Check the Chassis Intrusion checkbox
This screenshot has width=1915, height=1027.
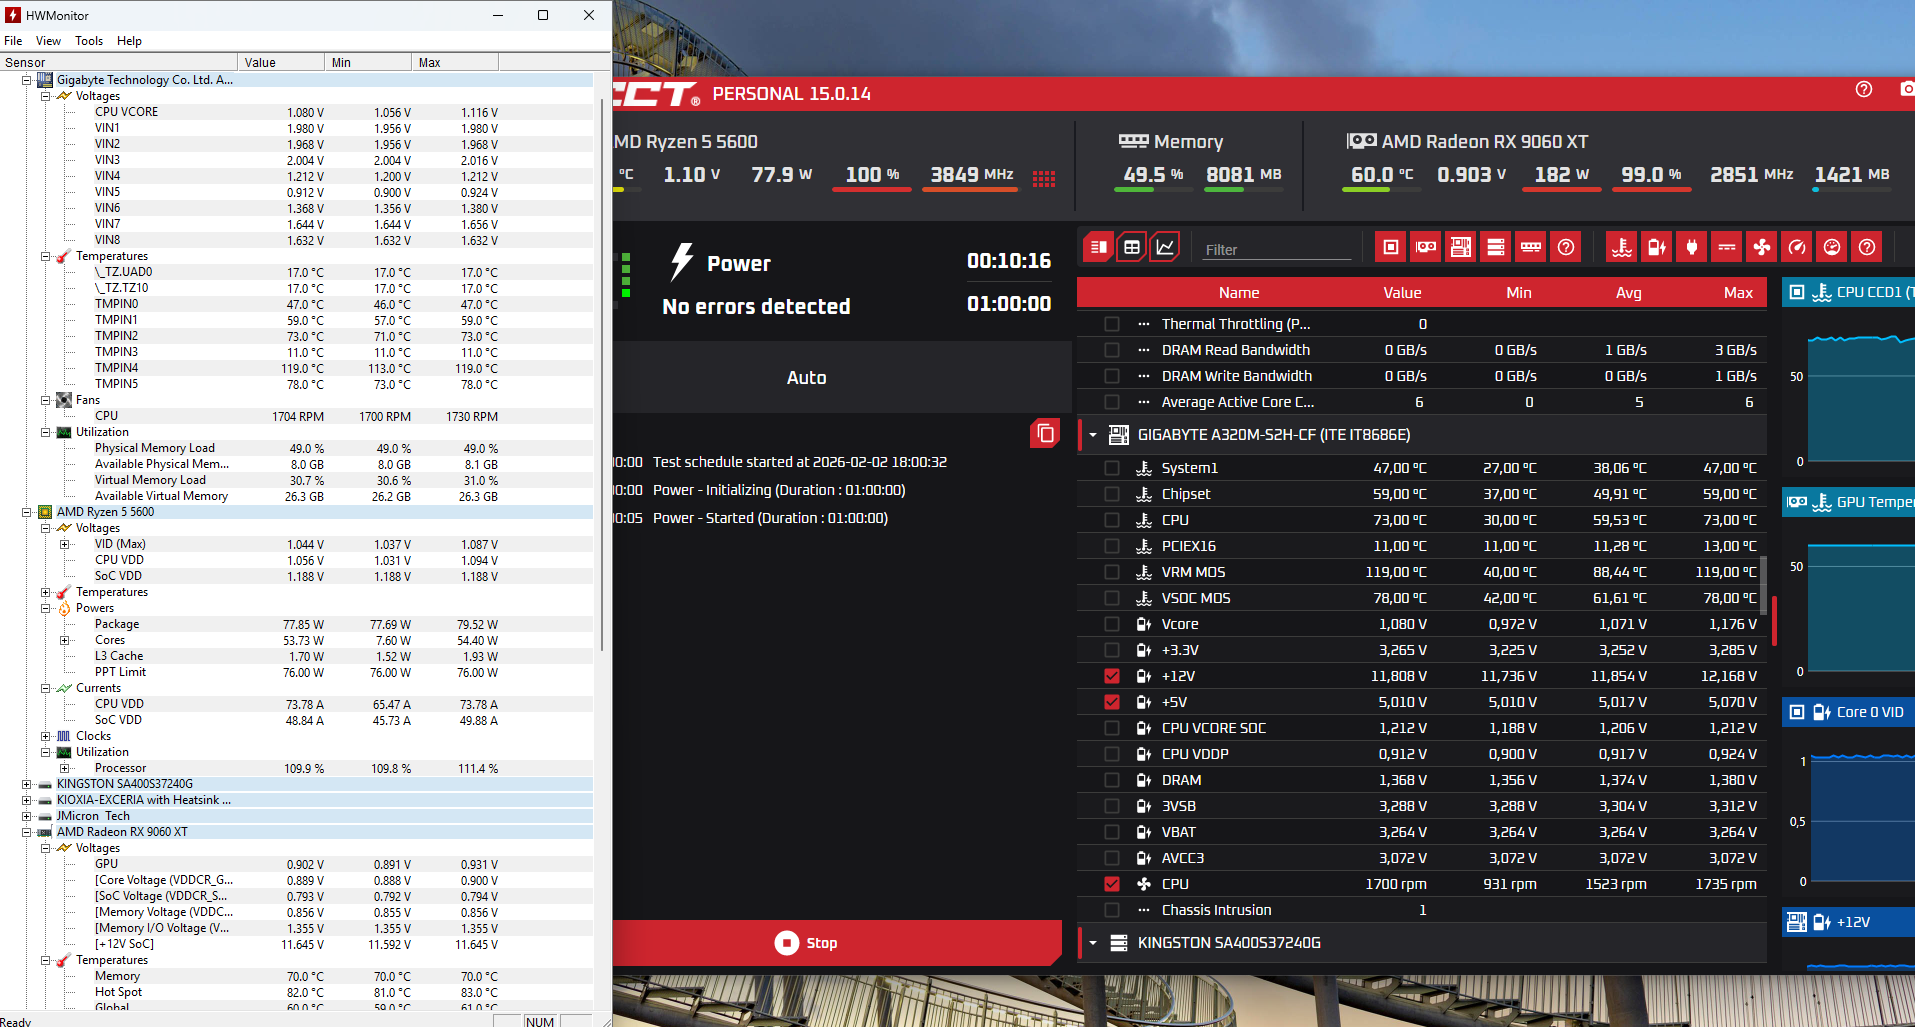click(x=1112, y=910)
